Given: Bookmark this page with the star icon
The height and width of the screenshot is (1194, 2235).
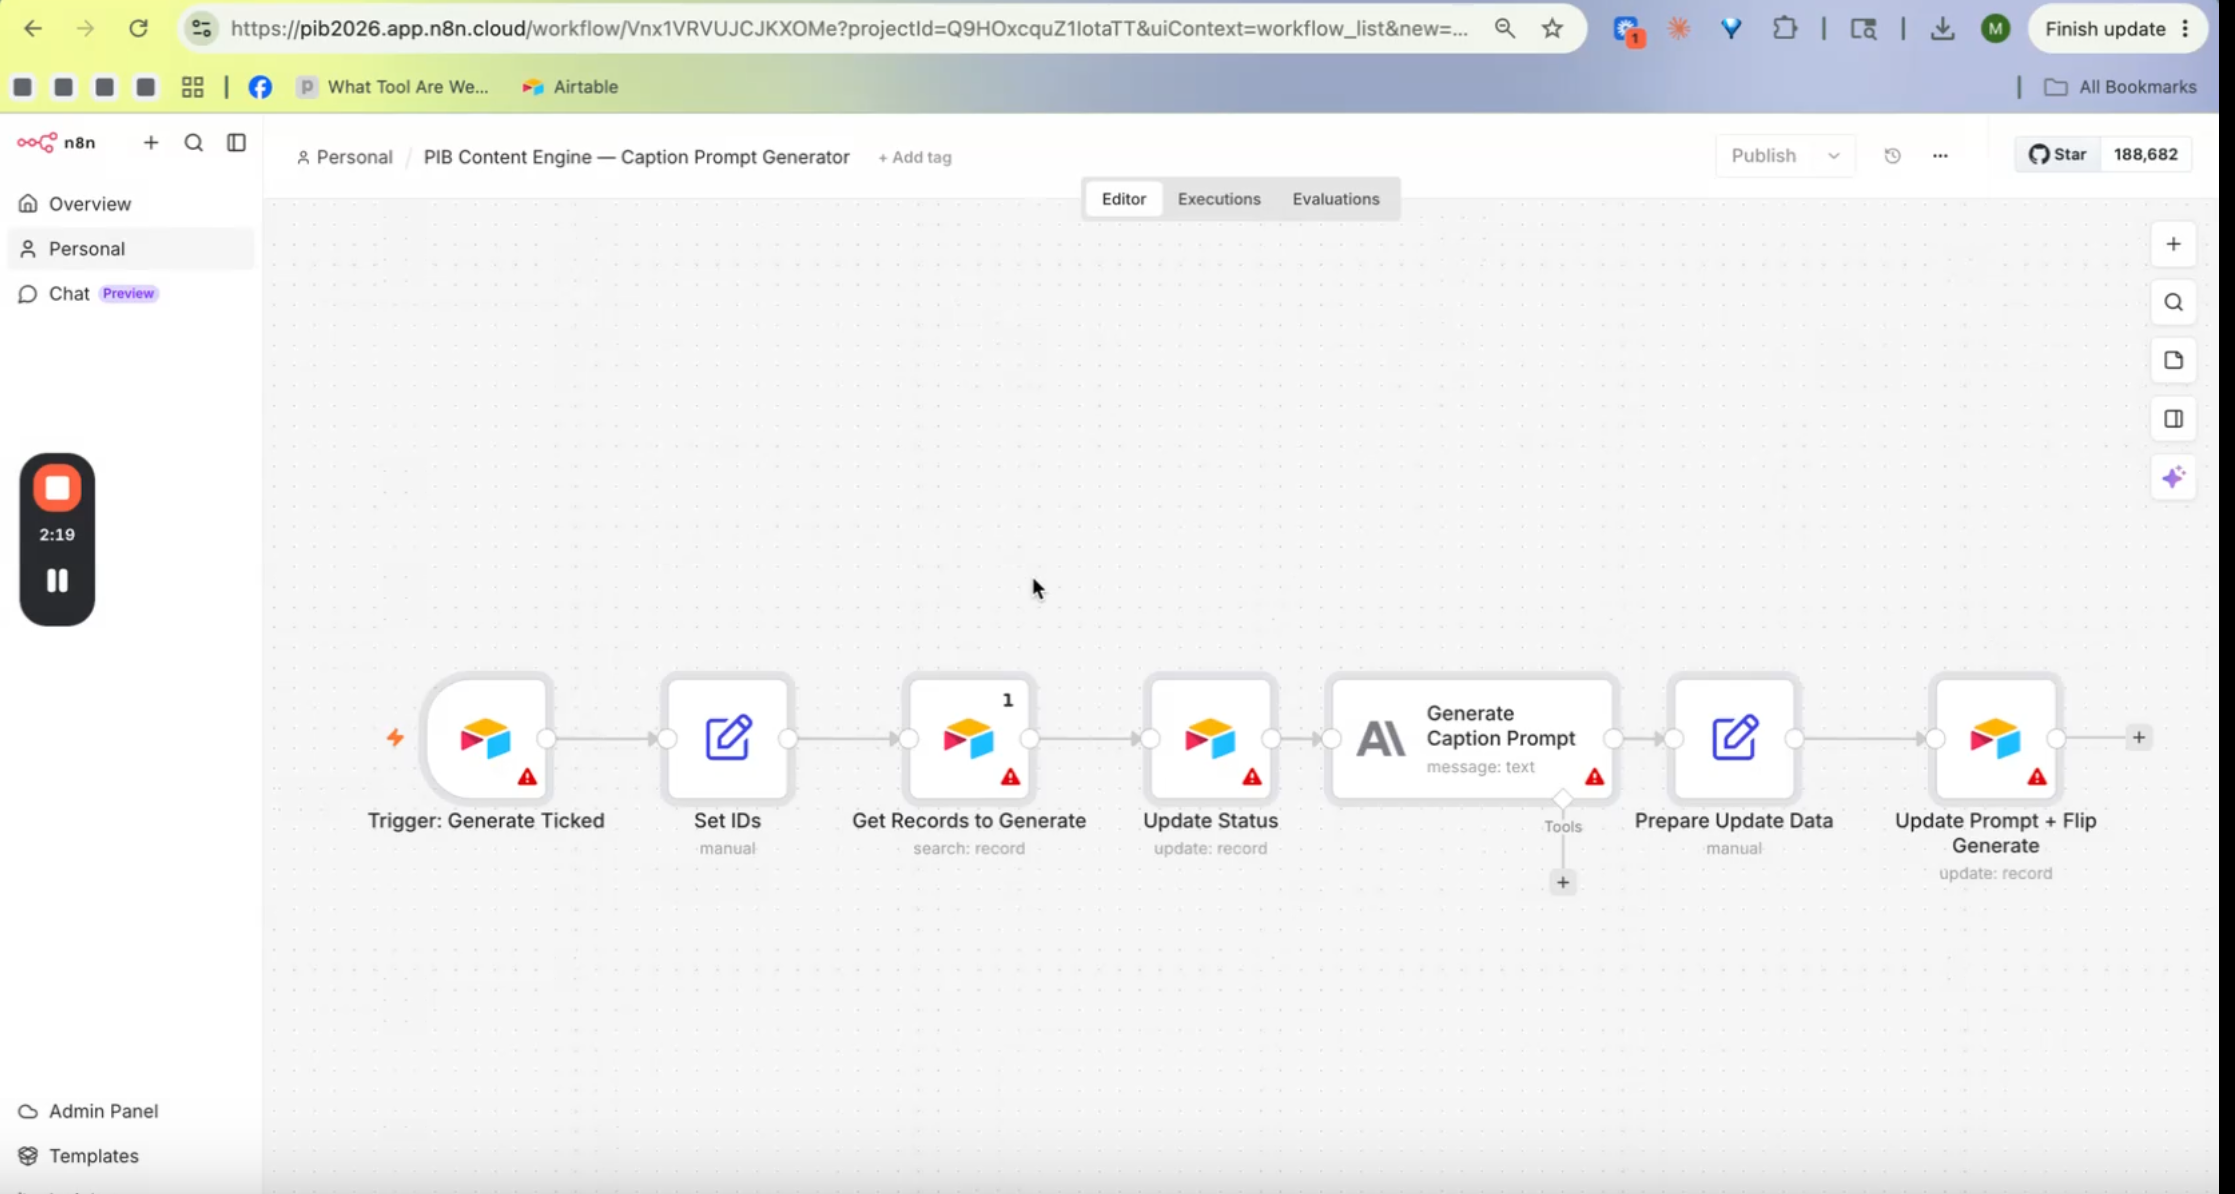Looking at the screenshot, I should (1552, 29).
